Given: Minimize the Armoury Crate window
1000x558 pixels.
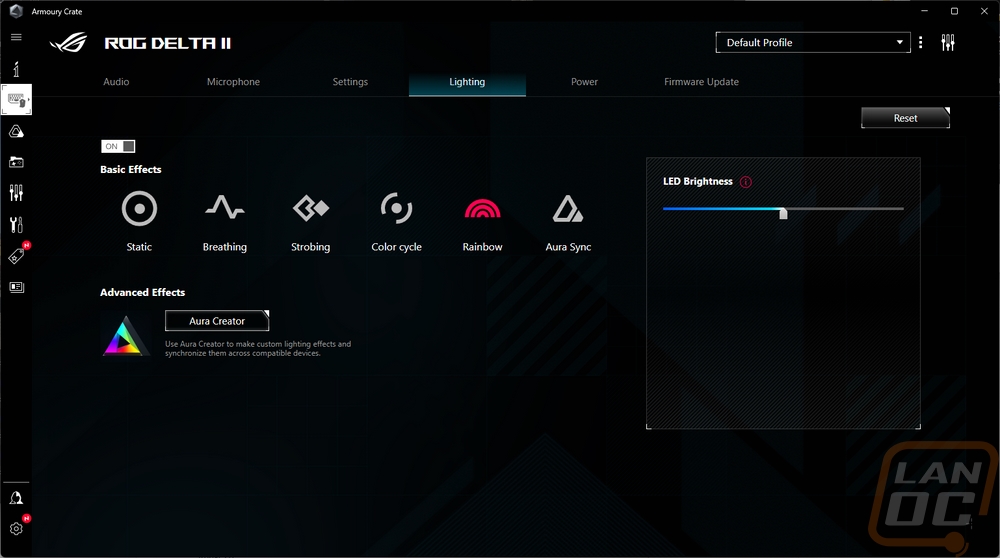Looking at the screenshot, I should pyautogui.click(x=924, y=11).
